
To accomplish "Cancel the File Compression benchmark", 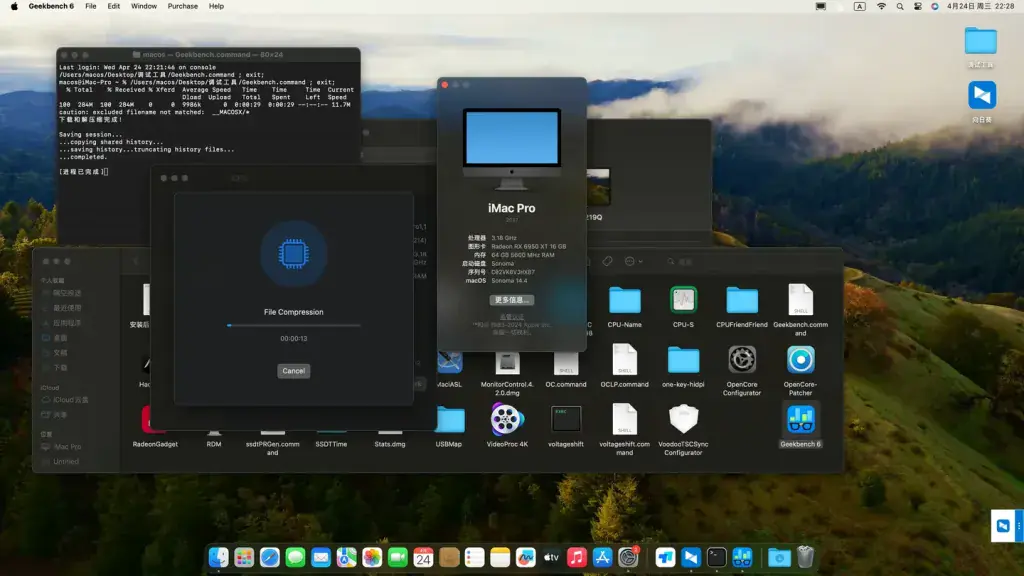I will click(x=293, y=371).
